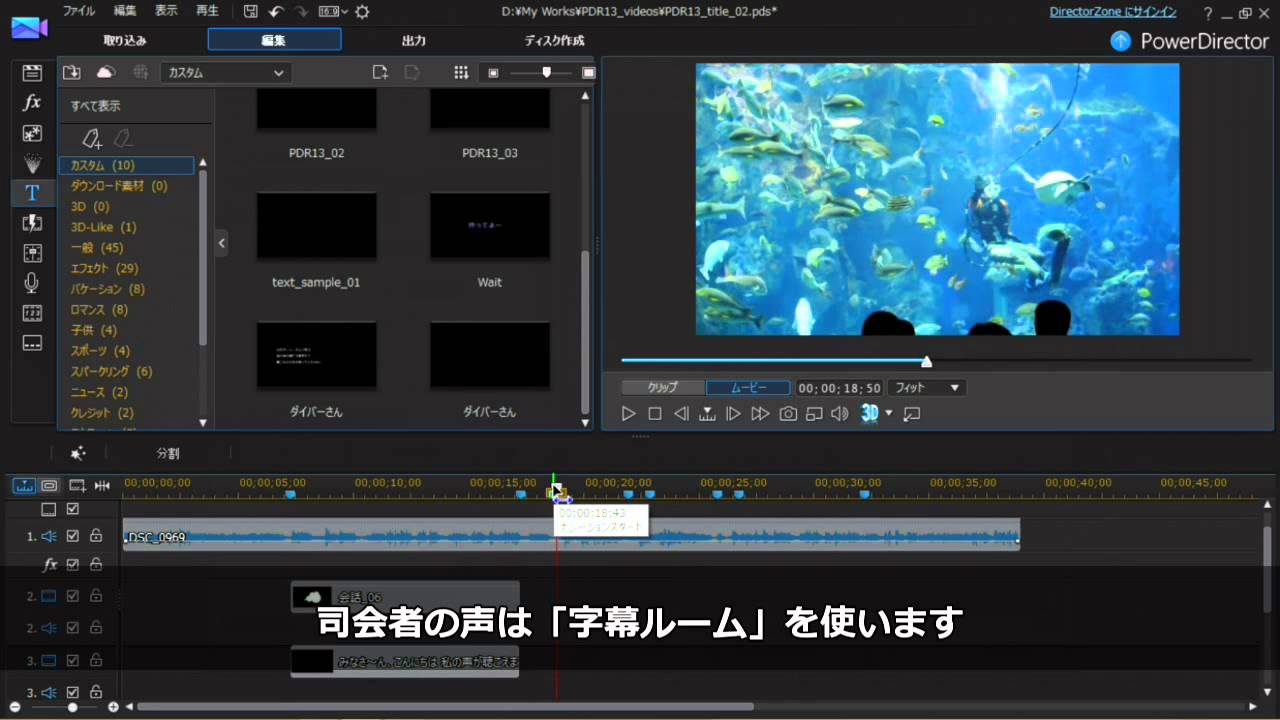Open the Media Room icon in left sidebar
The image size is (1280, 720).
(x=32, y=72)
